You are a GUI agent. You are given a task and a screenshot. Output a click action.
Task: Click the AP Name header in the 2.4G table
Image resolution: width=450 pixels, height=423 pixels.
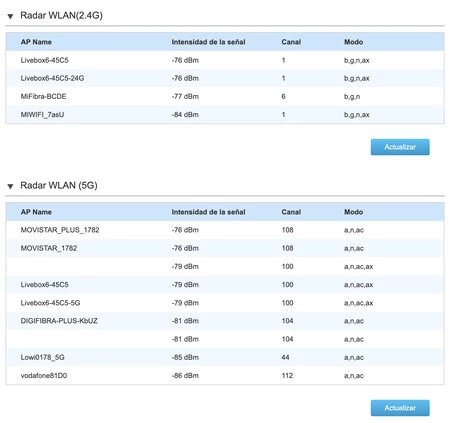(36, 42)
